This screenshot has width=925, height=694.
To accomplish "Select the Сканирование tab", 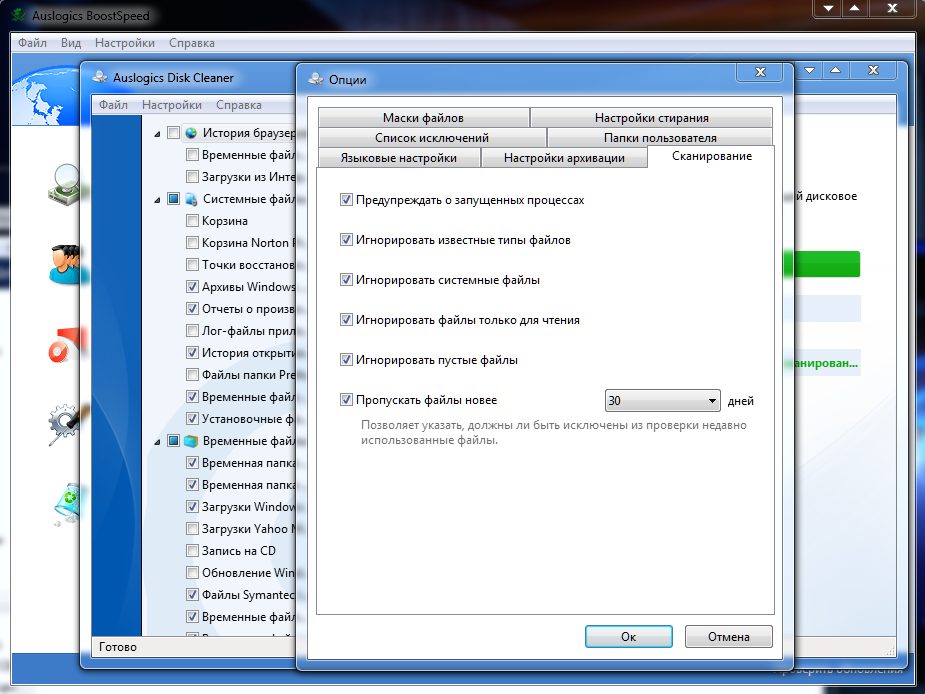I will [711, 156].
